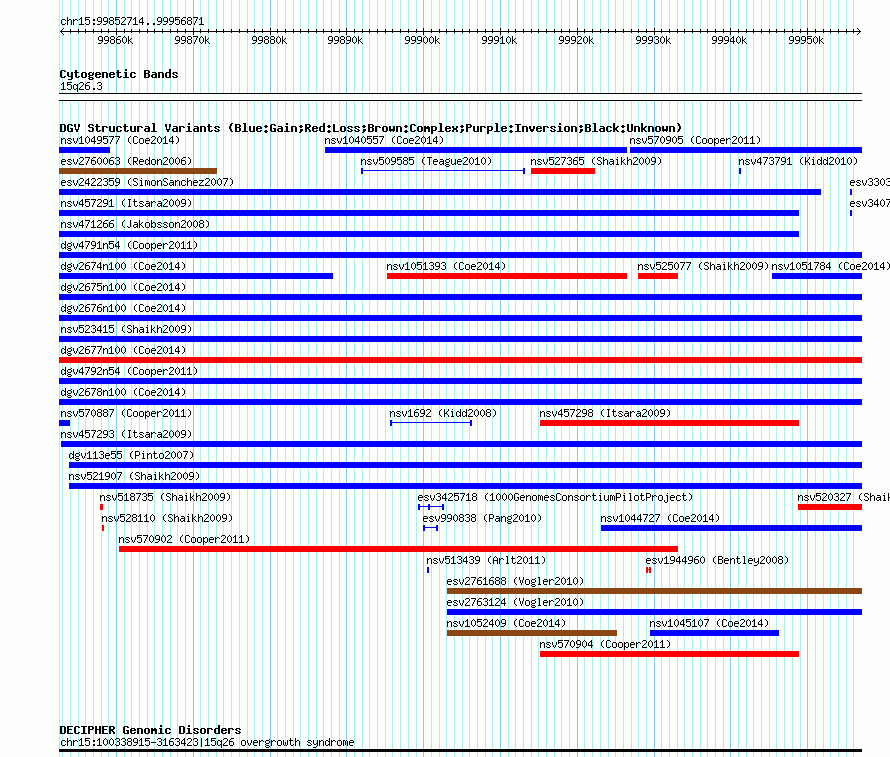The width and height of the screenshot is (890, 757).
Task: Click the red nsv527365 (Shaikh2009) loss bar
Action: 562,171
